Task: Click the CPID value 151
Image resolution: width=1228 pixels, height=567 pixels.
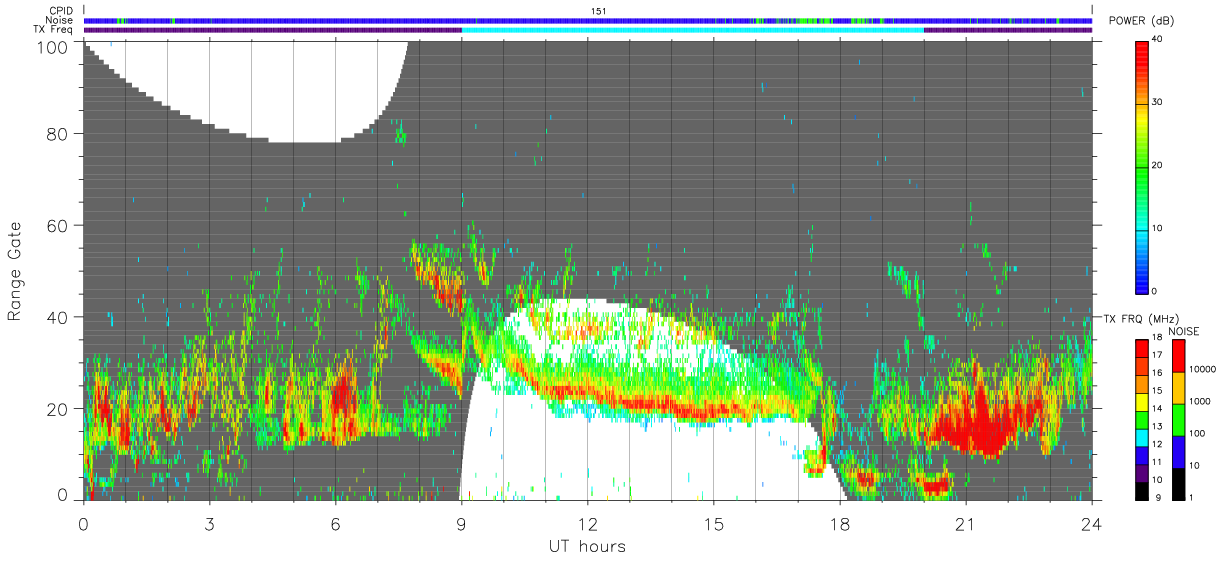Action: [599, 11]
